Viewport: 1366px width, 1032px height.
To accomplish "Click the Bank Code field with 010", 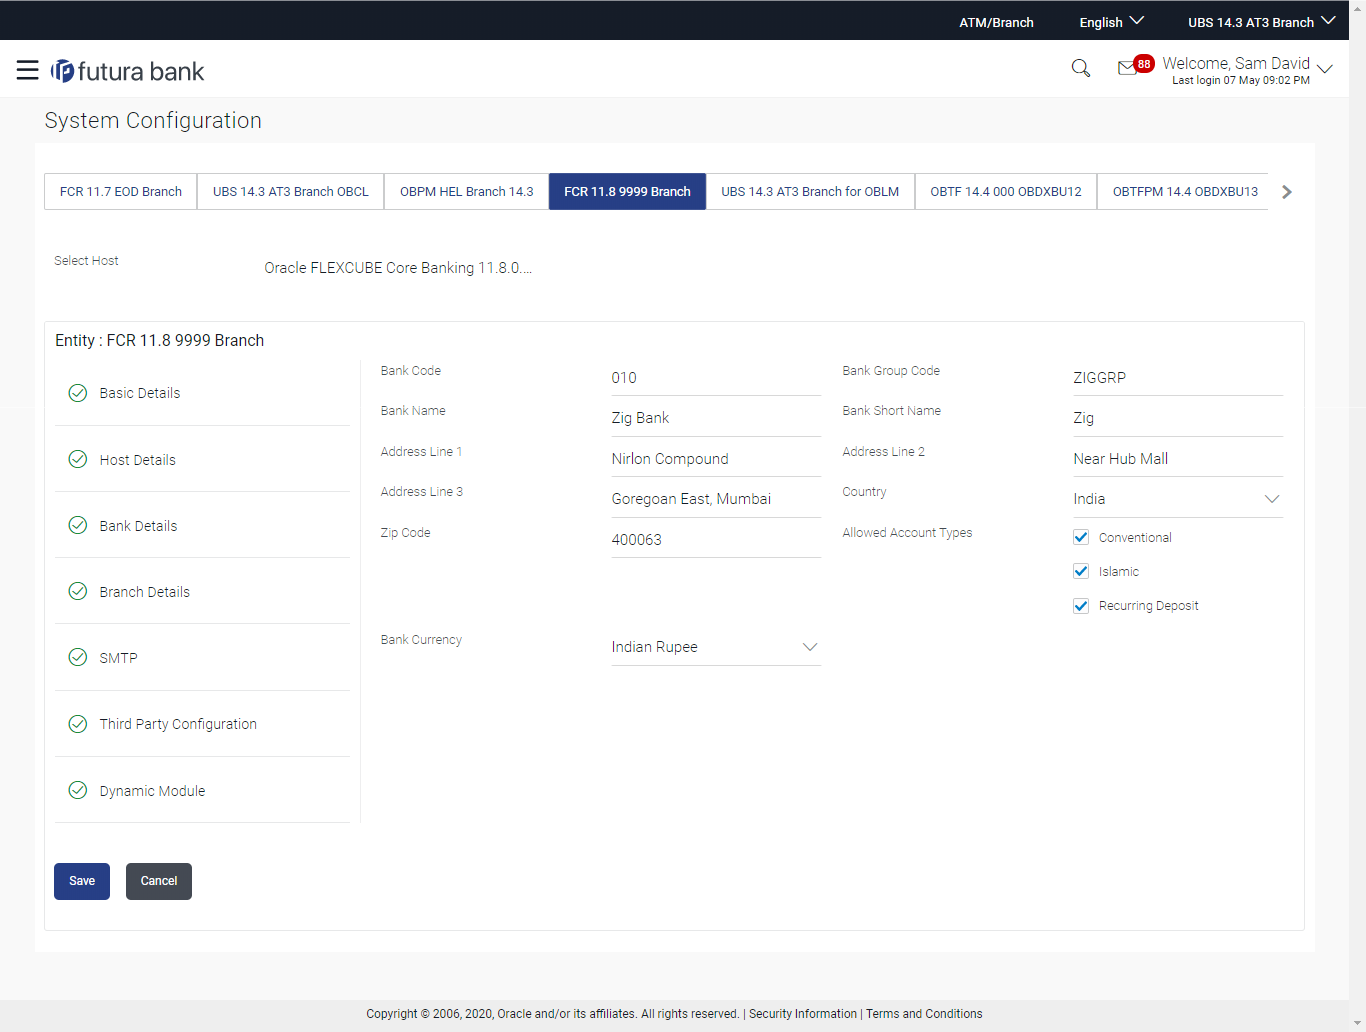I will point(715,378).
